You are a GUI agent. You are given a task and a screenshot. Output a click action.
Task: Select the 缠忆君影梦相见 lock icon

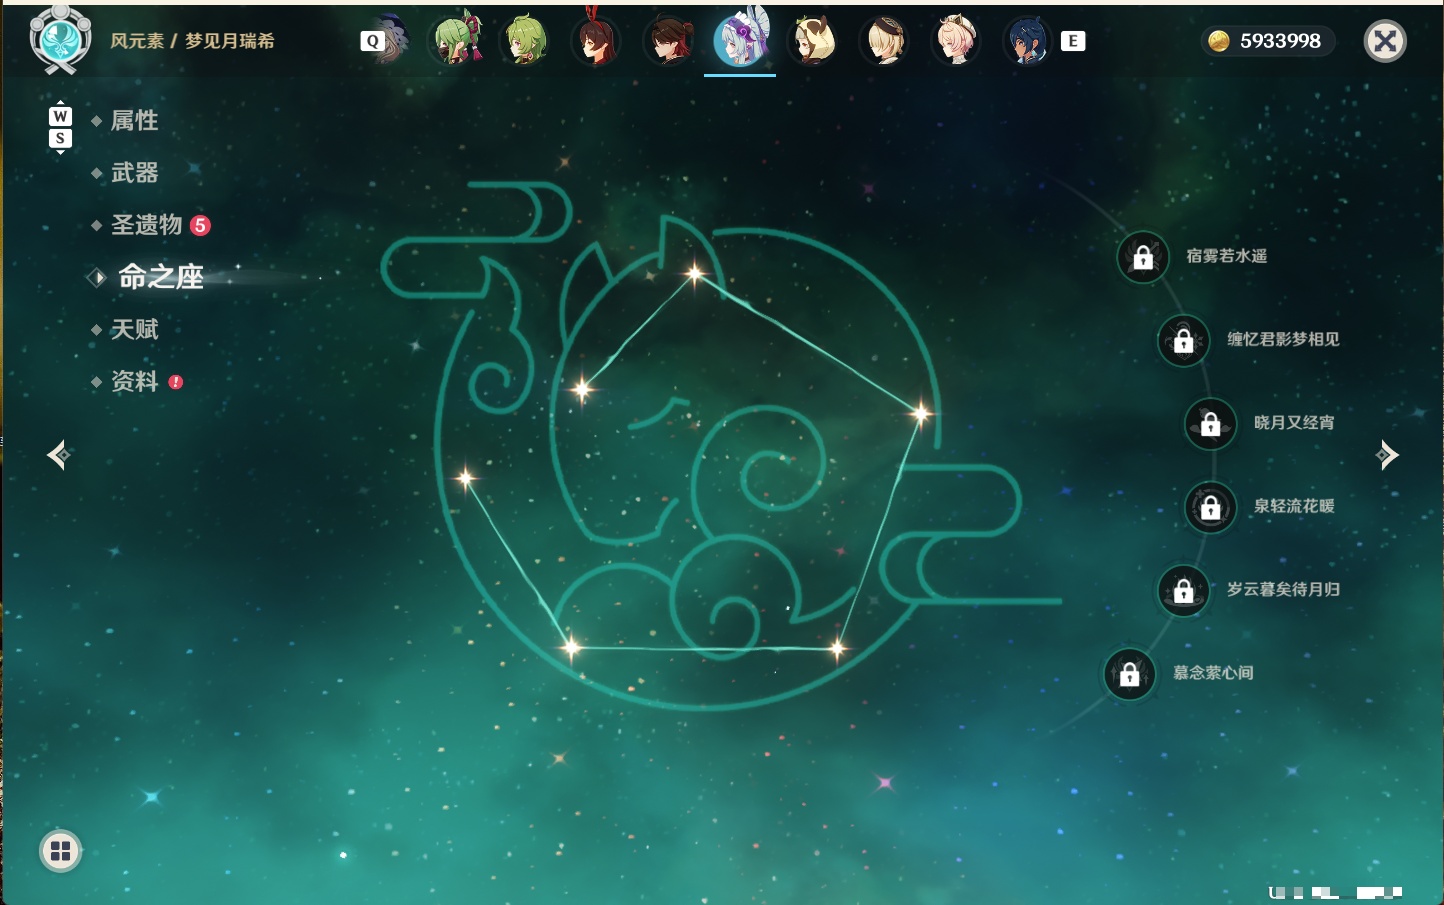(1184, 340)
